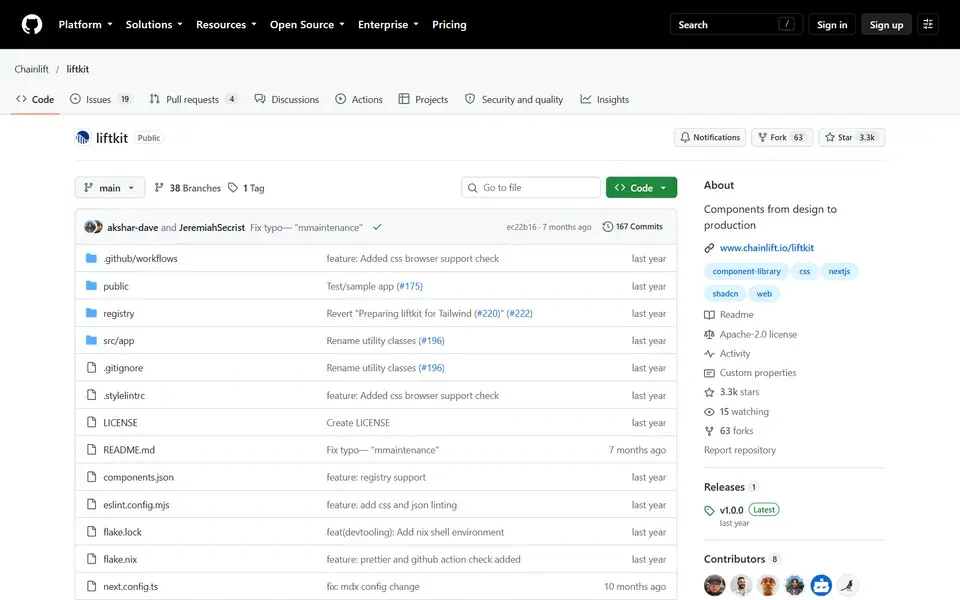Switch to the Issues tab
This screenshot has width=960, height=600.
coord(100,99)
